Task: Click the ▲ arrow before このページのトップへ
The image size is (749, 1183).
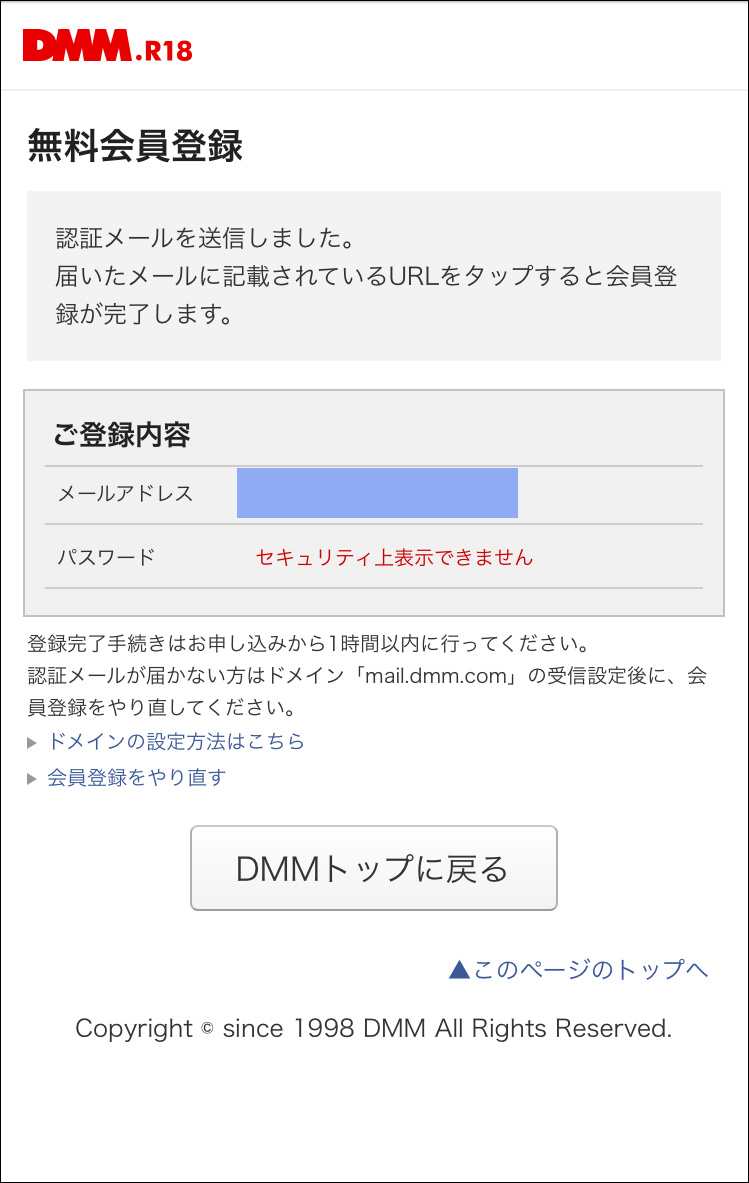Action: 459,969
